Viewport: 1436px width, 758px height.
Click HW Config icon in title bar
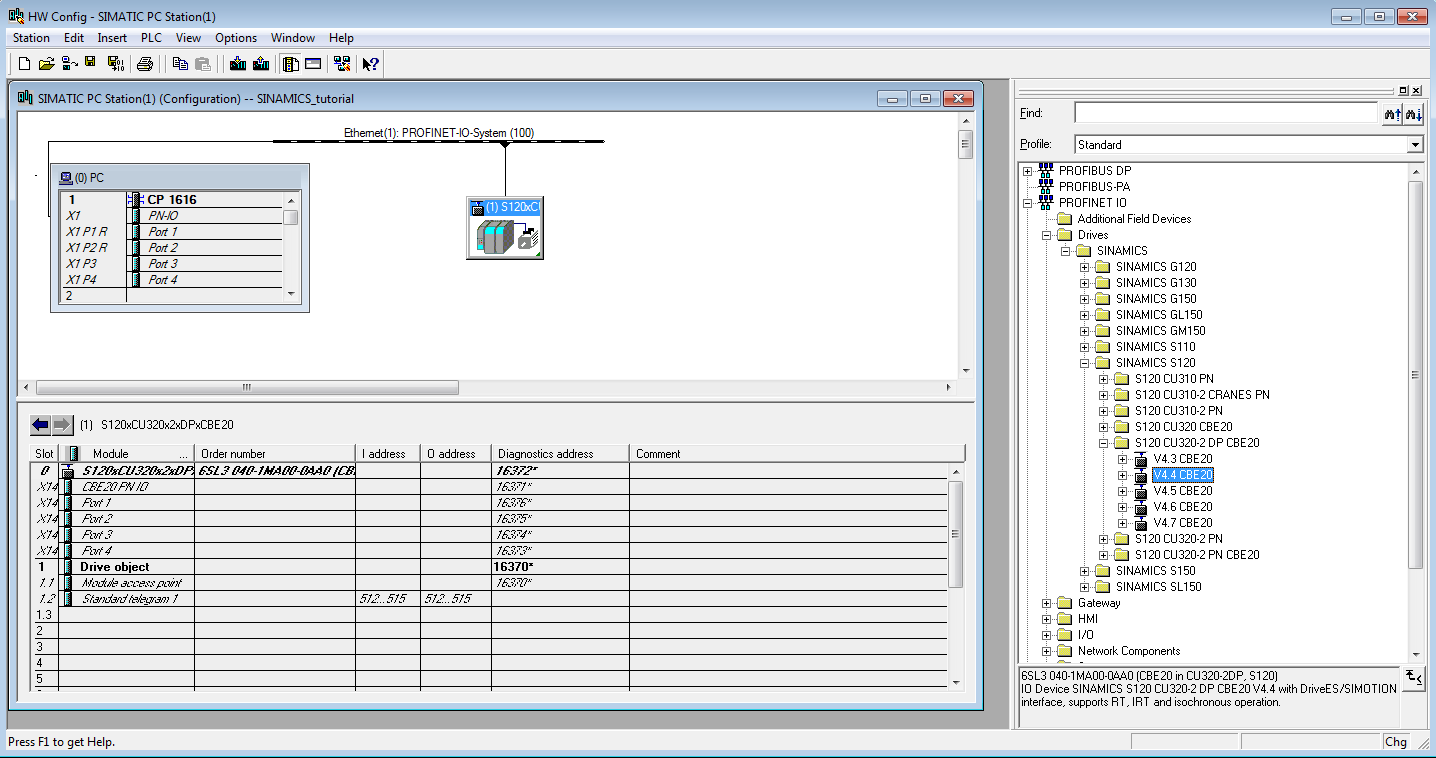[x=16, y=16]
